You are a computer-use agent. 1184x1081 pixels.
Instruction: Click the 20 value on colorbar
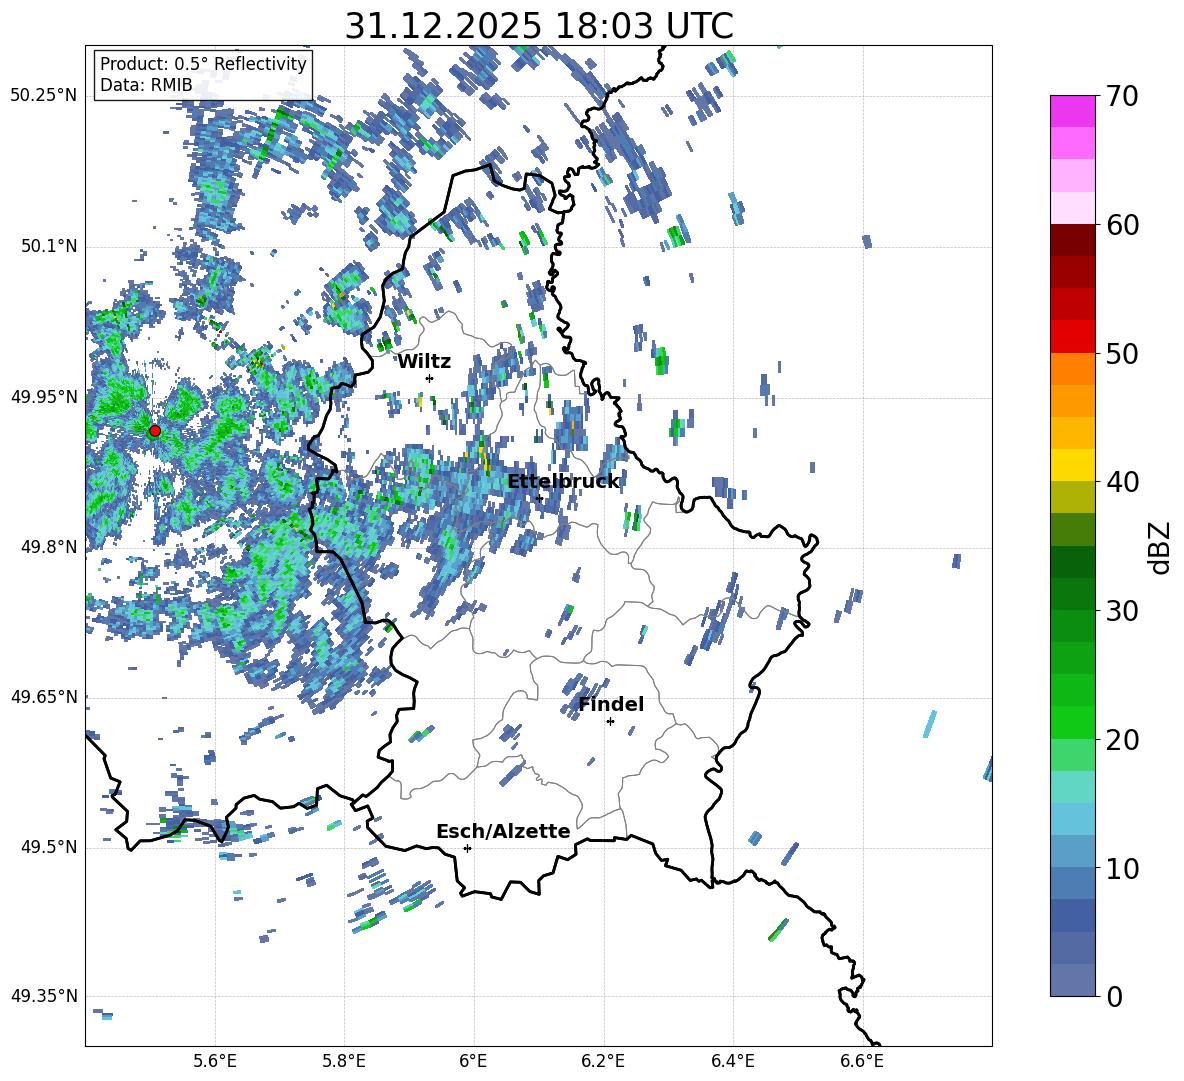[x=1122, y=740]
